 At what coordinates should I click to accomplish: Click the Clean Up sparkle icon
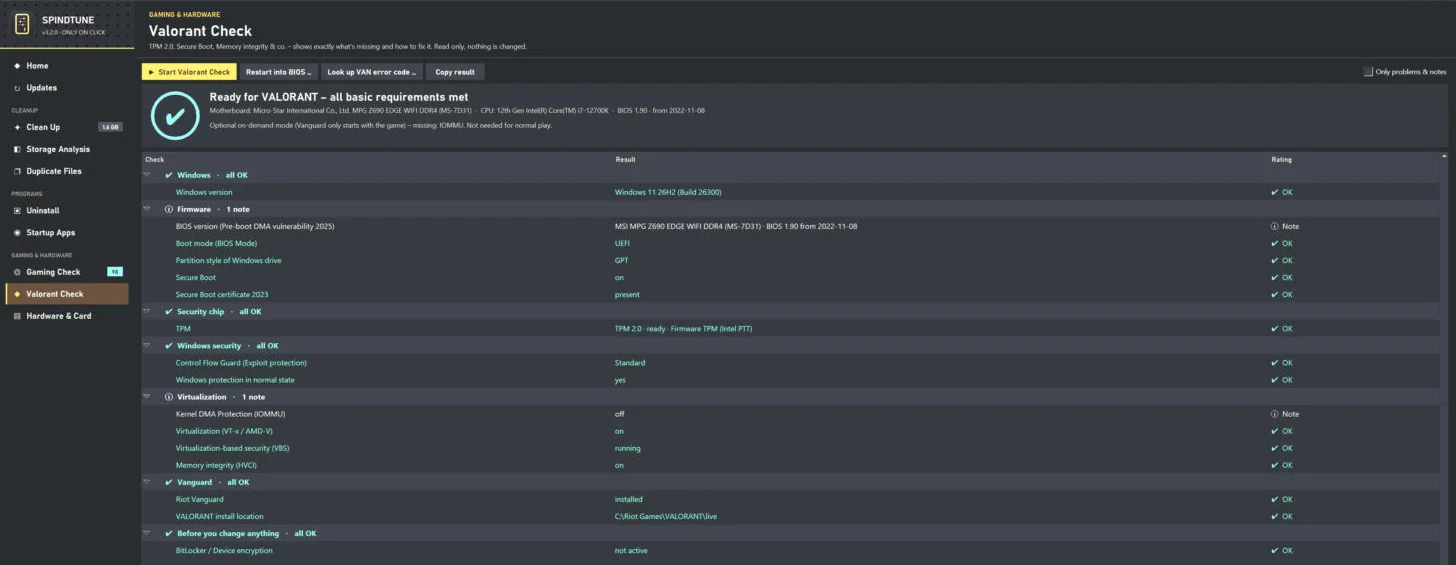[x=17, y=127]
